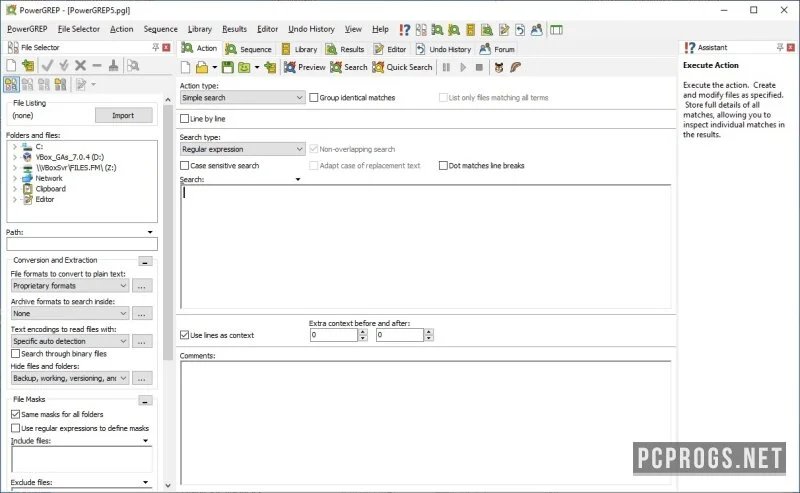Image resolution: width=800 pixels, height=493 pixels.
Task: Uncheck Use lines as context
Action: 184,335
